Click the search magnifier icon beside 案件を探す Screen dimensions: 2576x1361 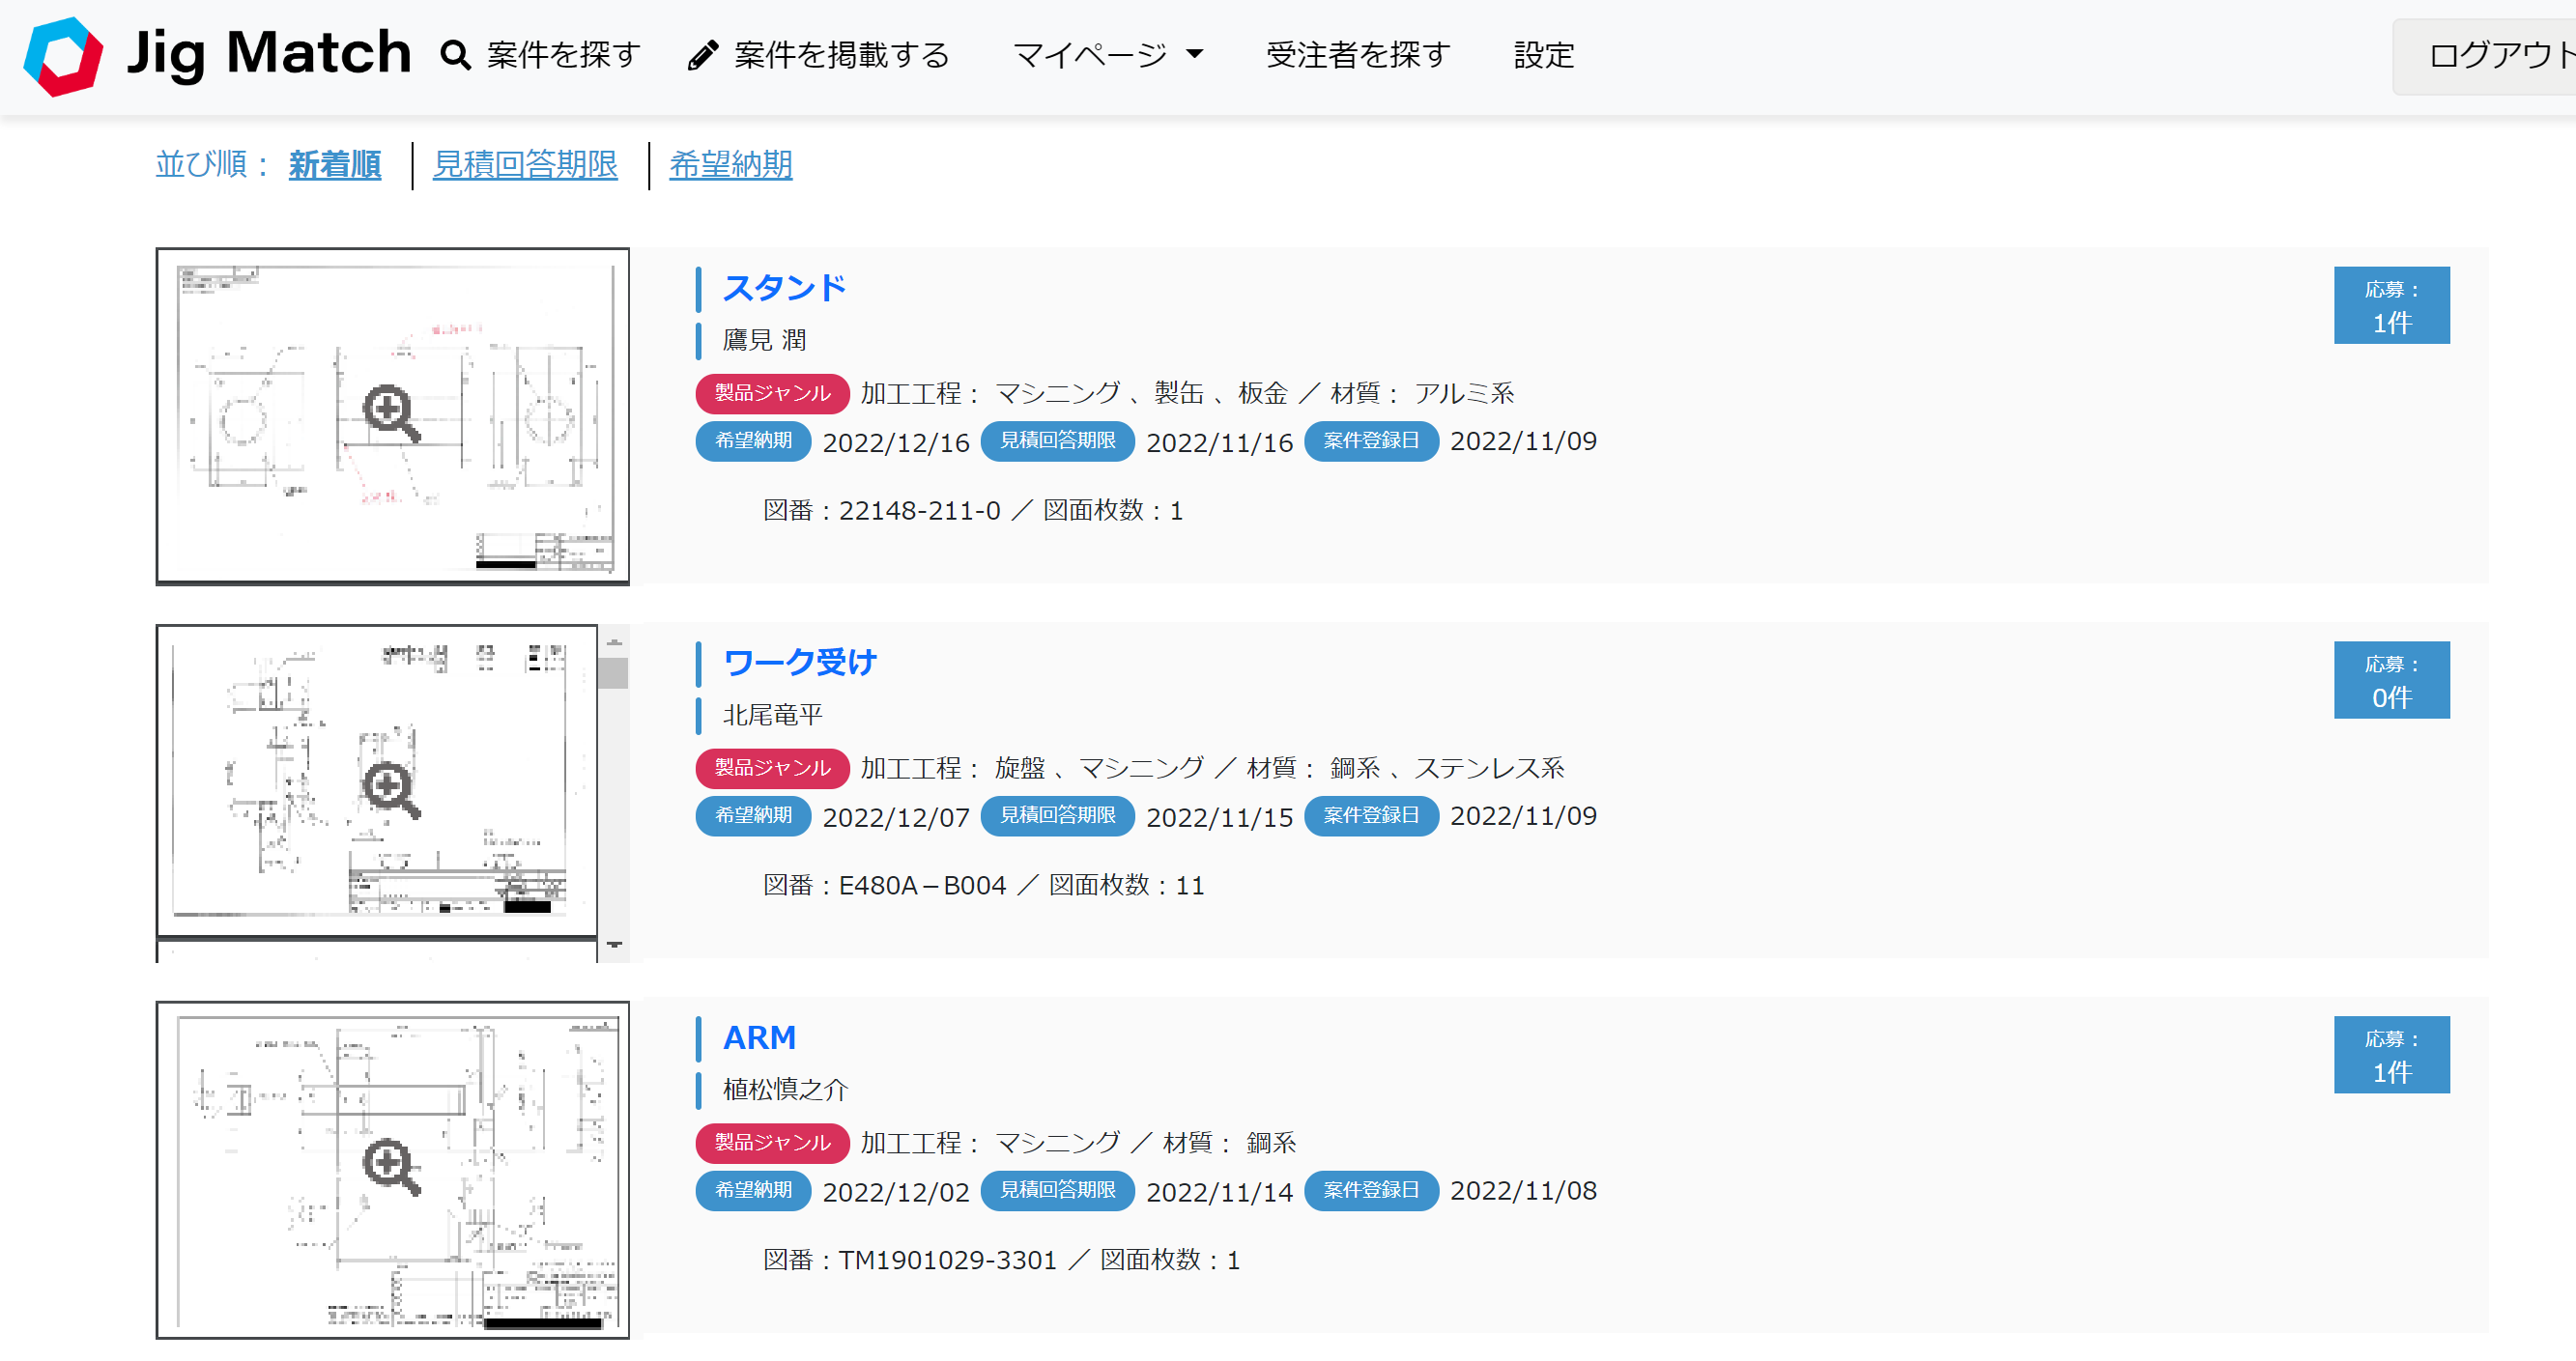455,55
